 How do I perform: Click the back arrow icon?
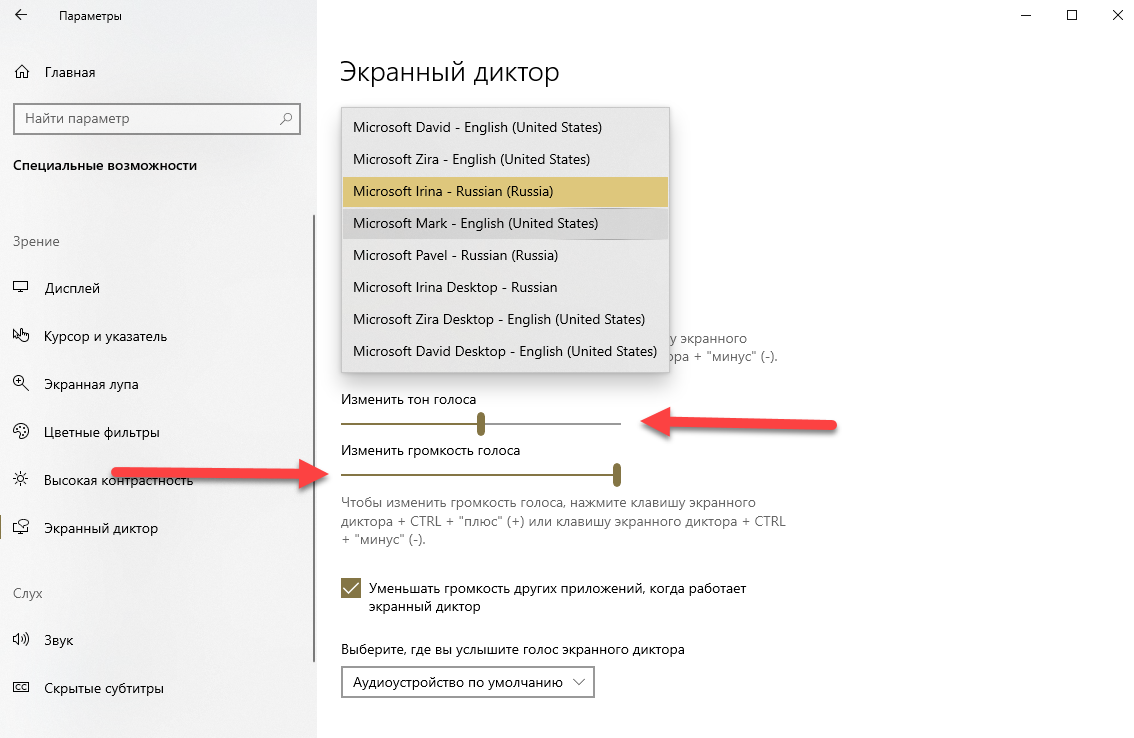point(21,14)
